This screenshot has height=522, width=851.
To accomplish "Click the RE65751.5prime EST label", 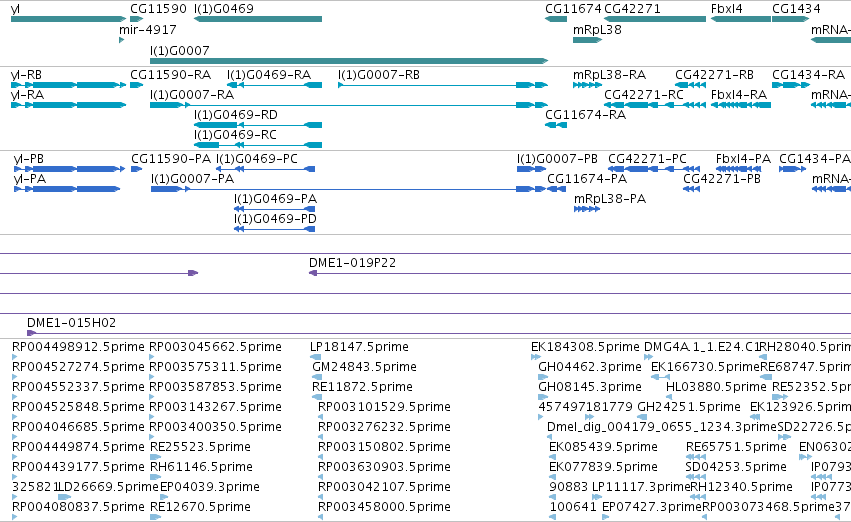I will tap(736, 447).
